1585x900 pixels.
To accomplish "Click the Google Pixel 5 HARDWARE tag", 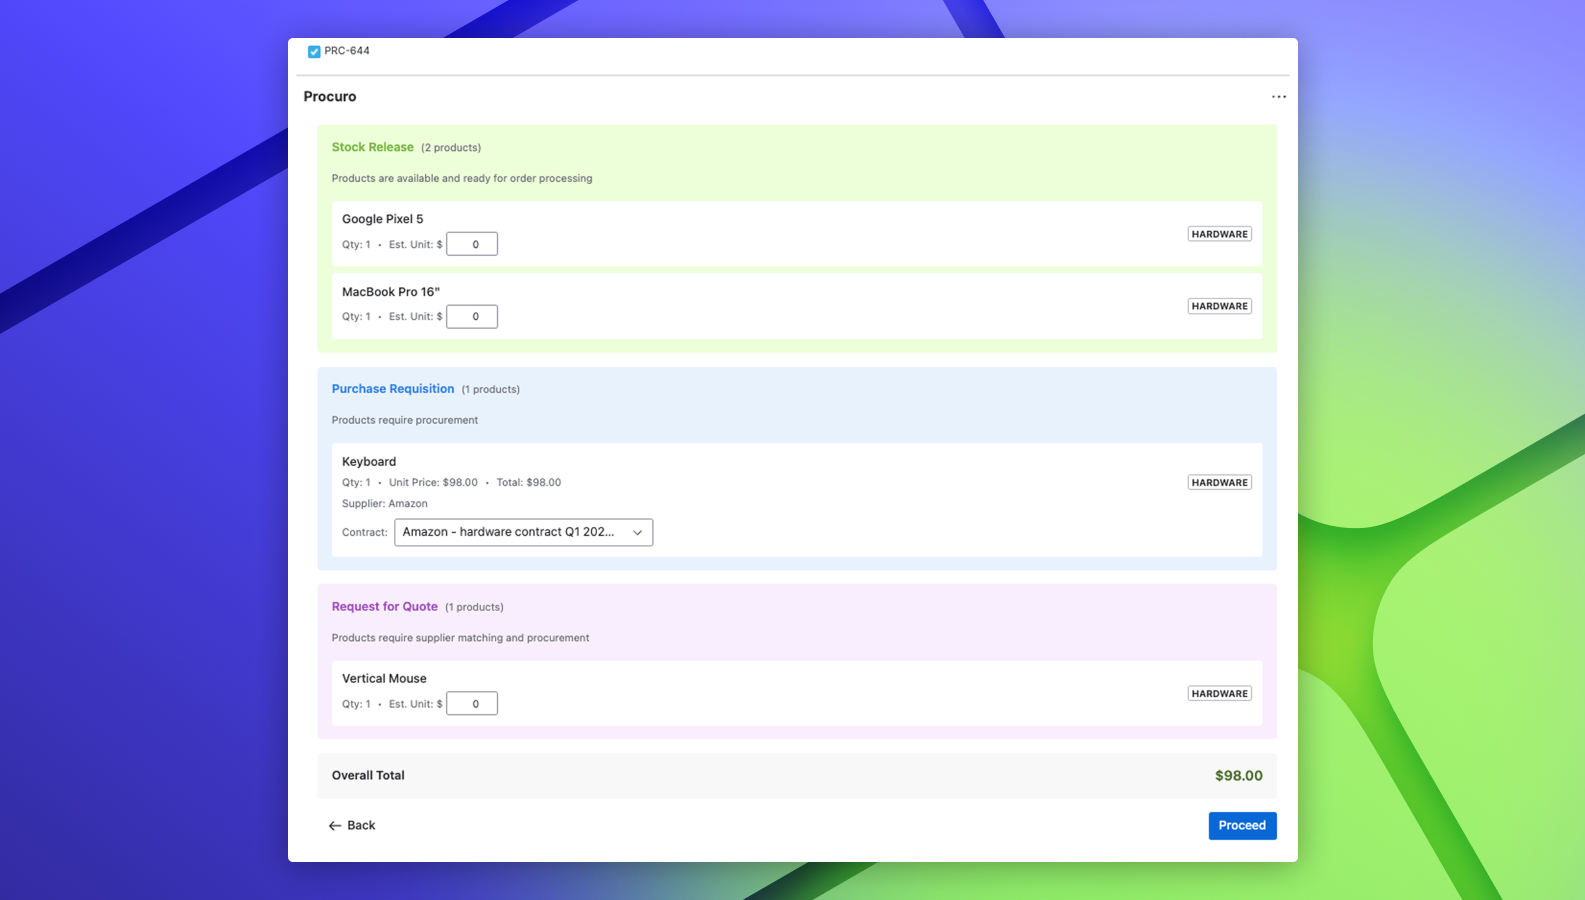I will click(x=1219, y=234).
